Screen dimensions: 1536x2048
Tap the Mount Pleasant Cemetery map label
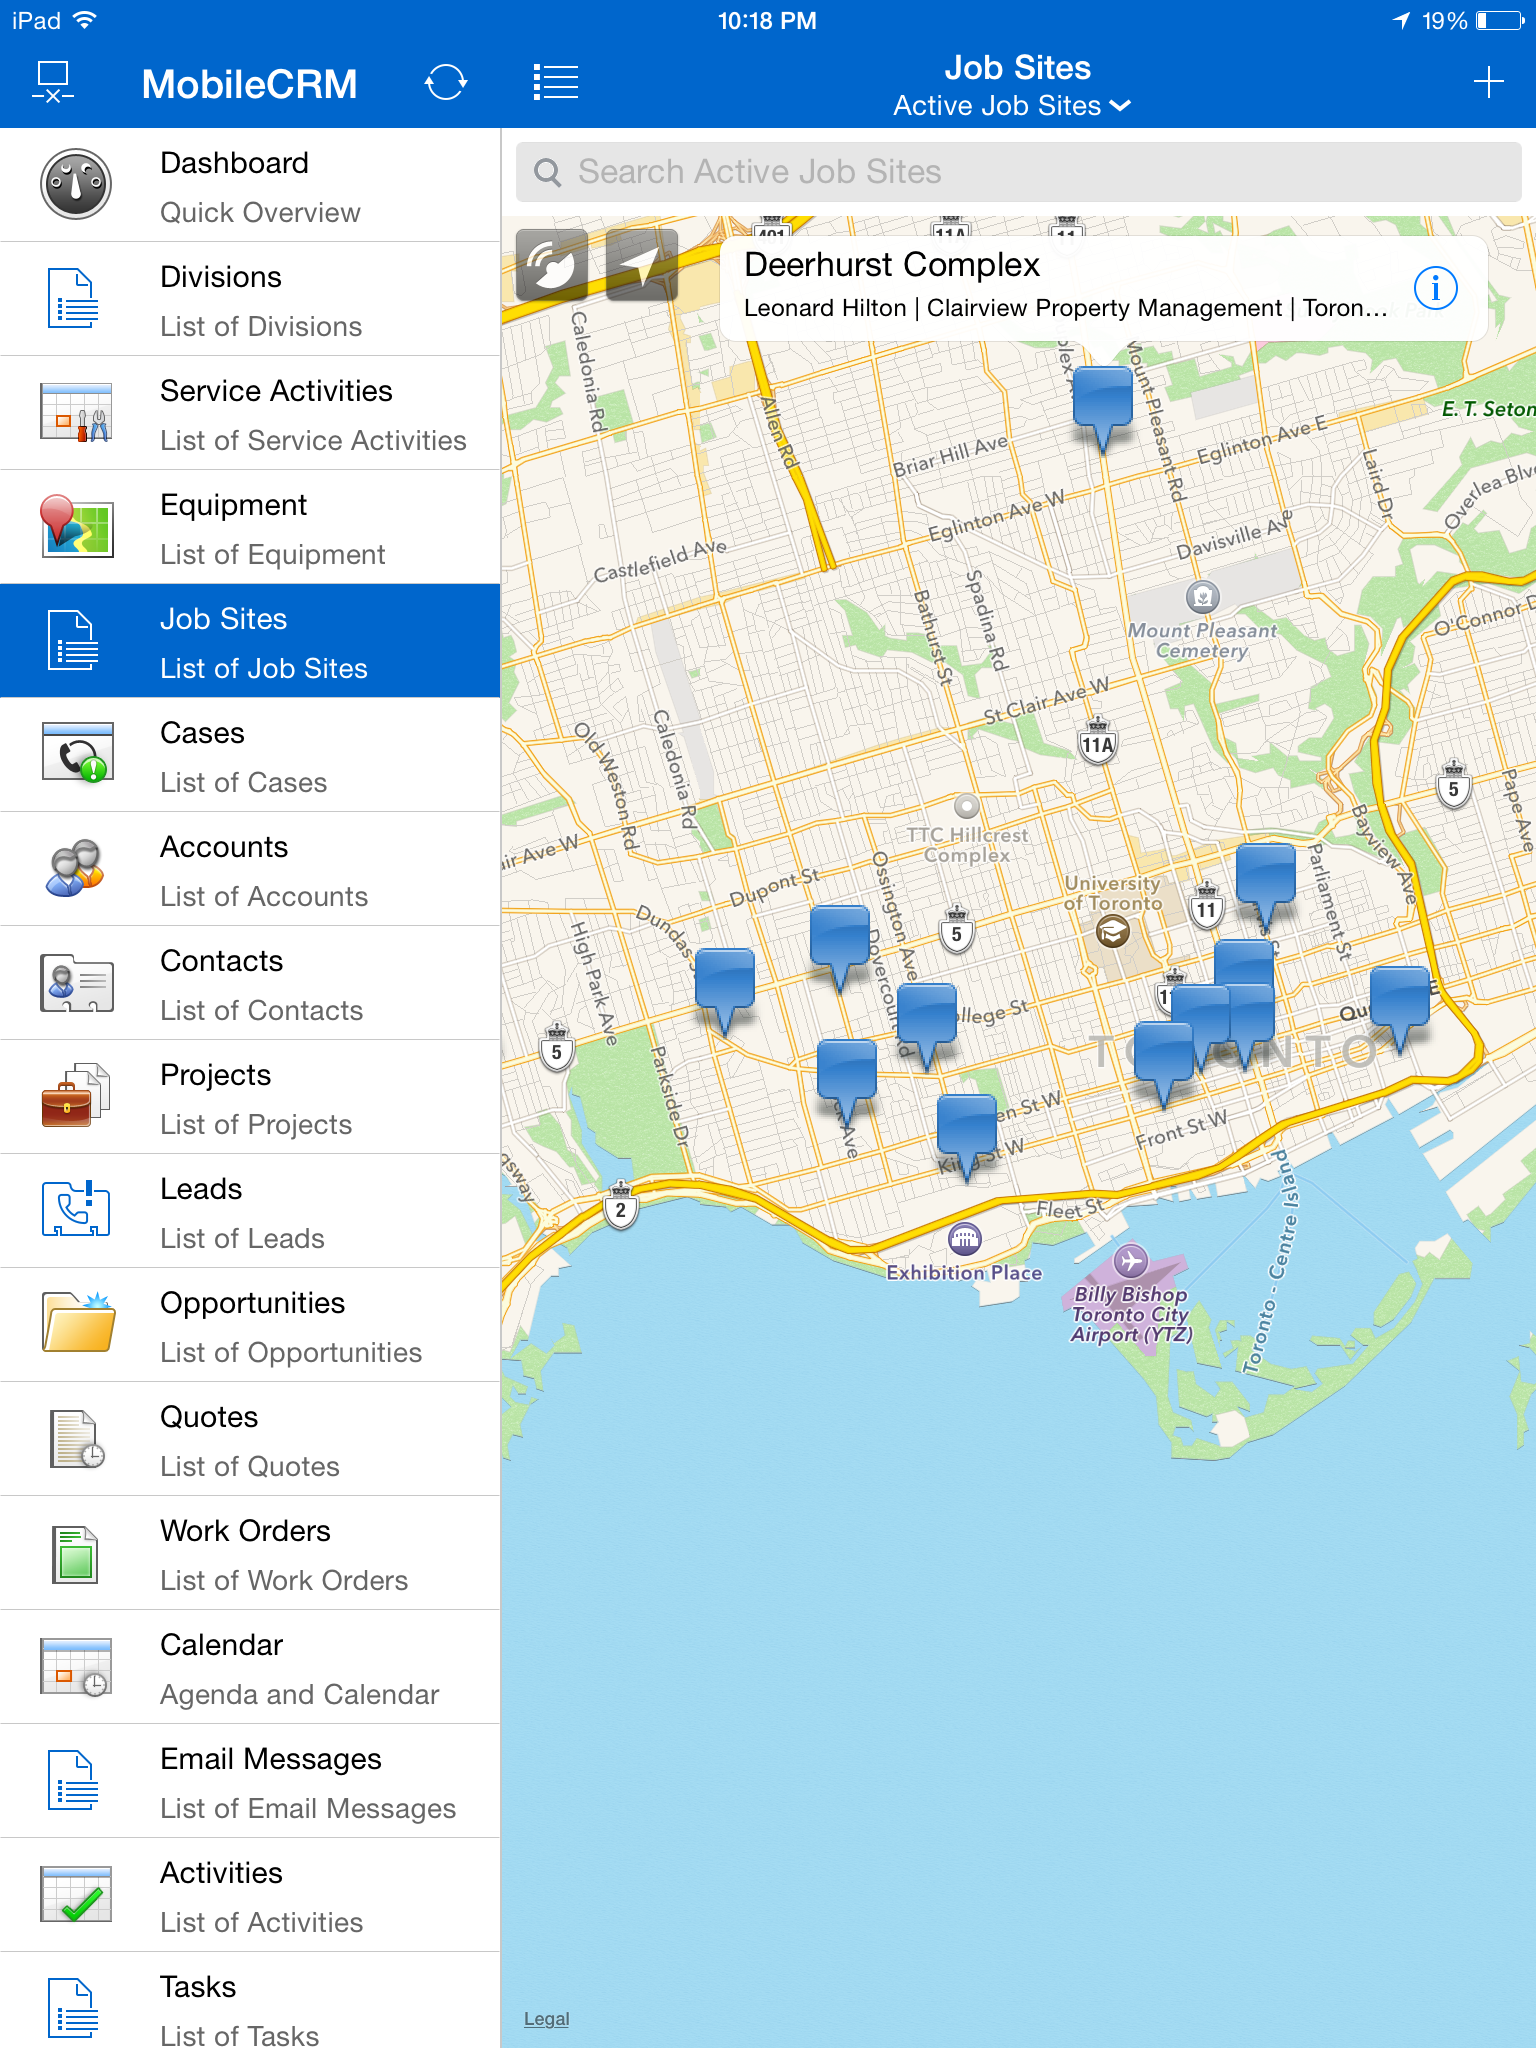tap(1202, 641)
